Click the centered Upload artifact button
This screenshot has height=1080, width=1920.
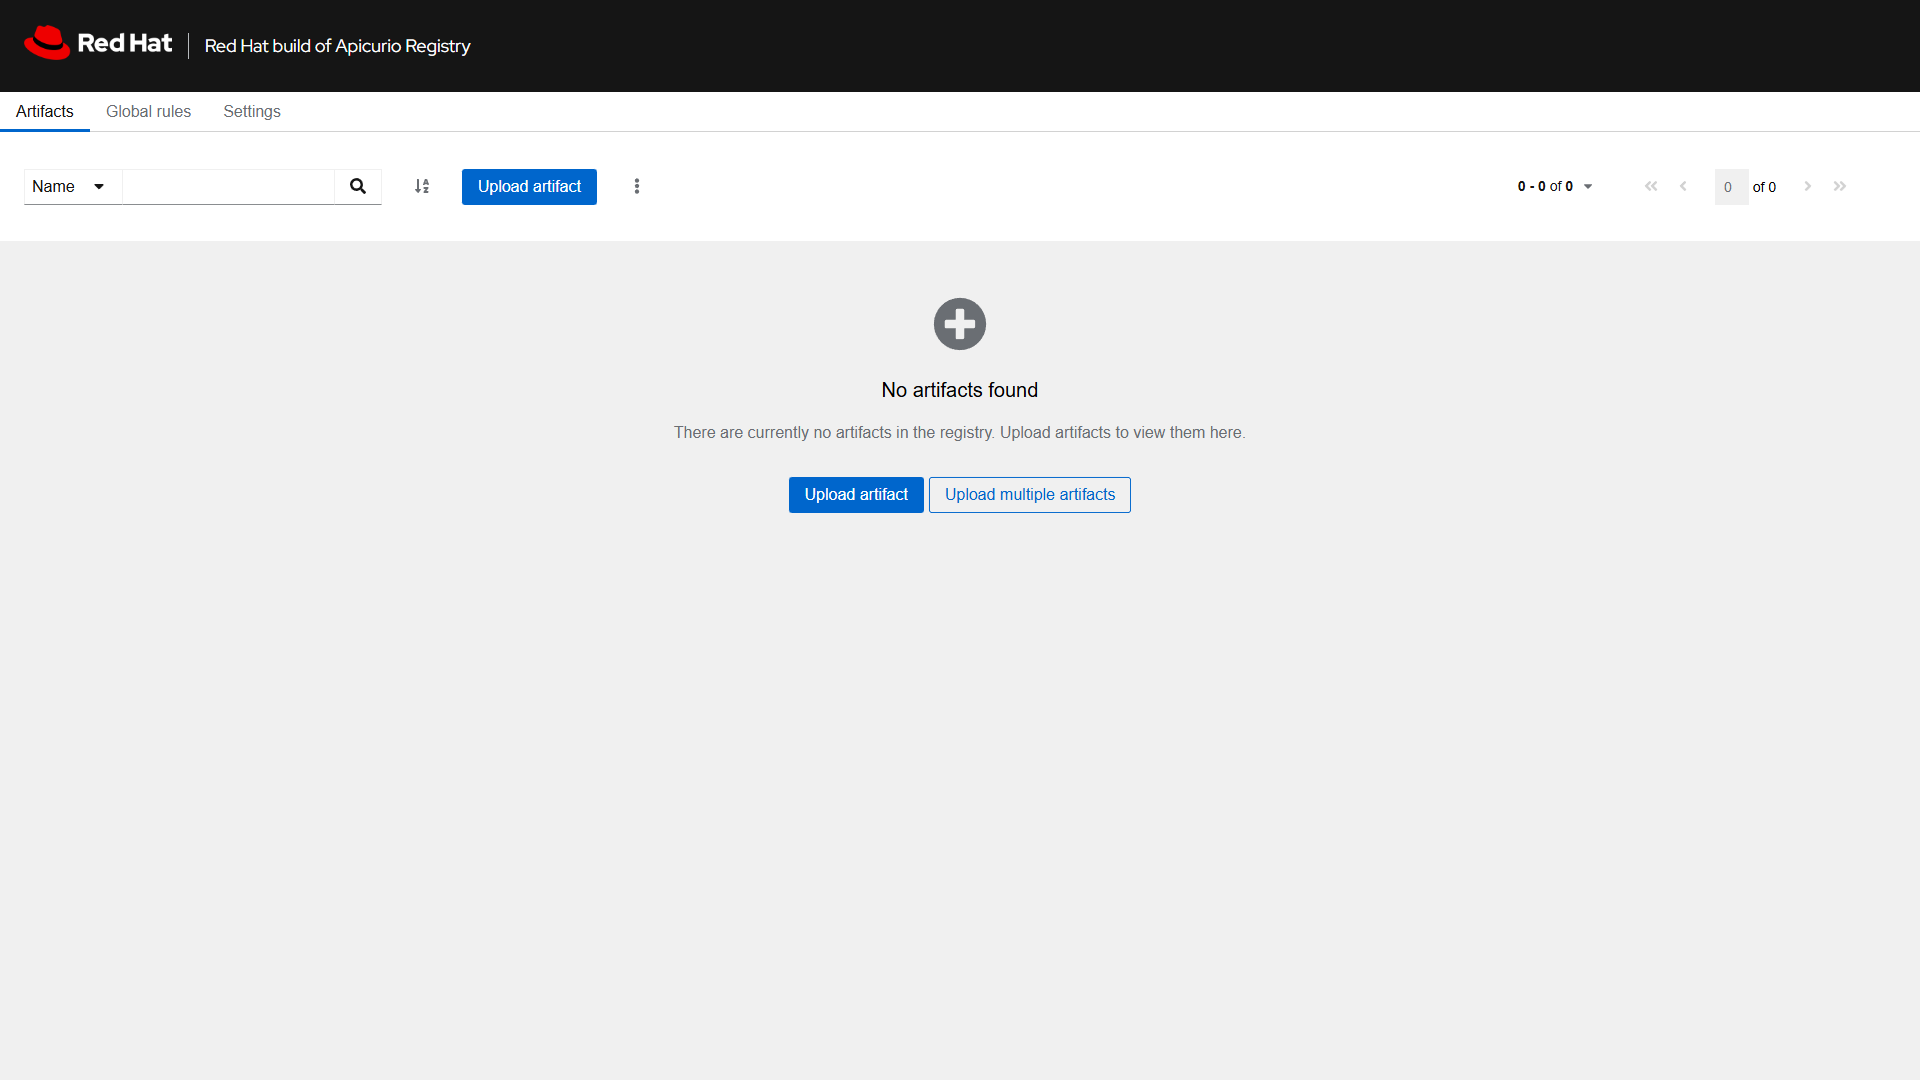pyautogui.click(x=855, y=494)
